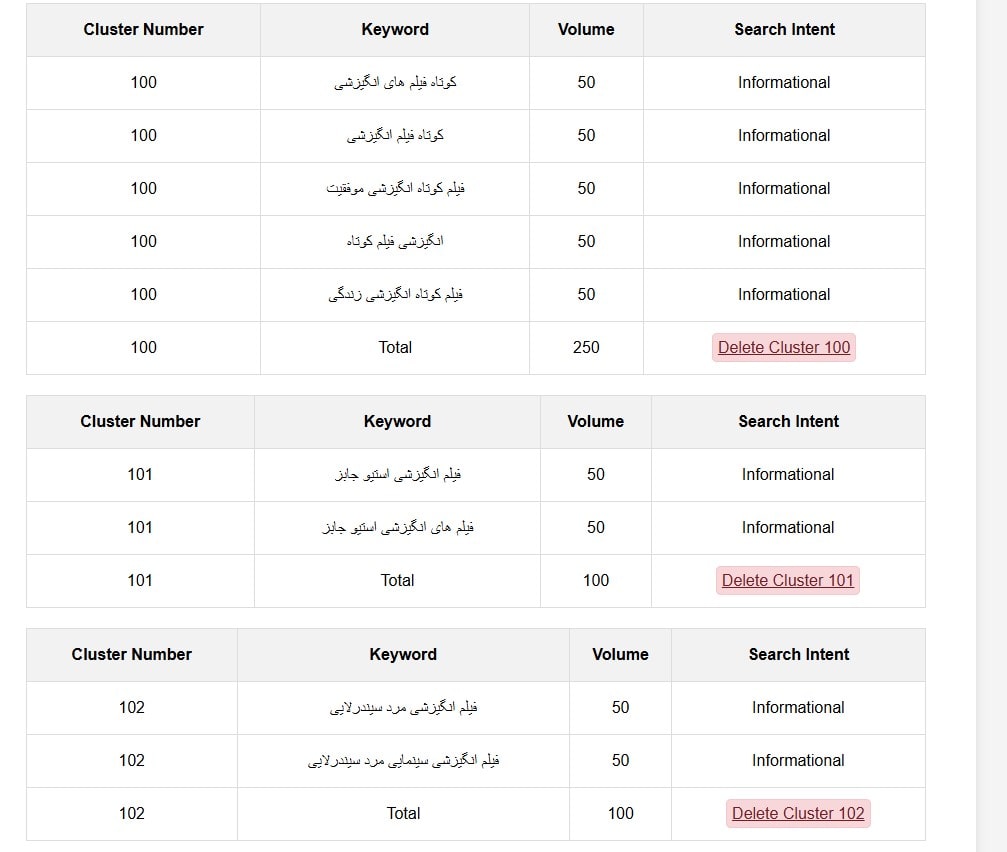
Task: Select the Total label in cluster 102 table
Action: 403,814
